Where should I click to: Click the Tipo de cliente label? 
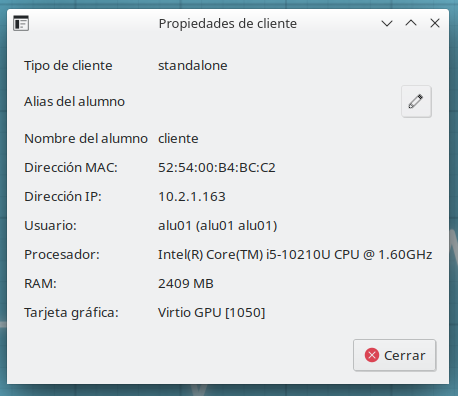coord(68,66)
